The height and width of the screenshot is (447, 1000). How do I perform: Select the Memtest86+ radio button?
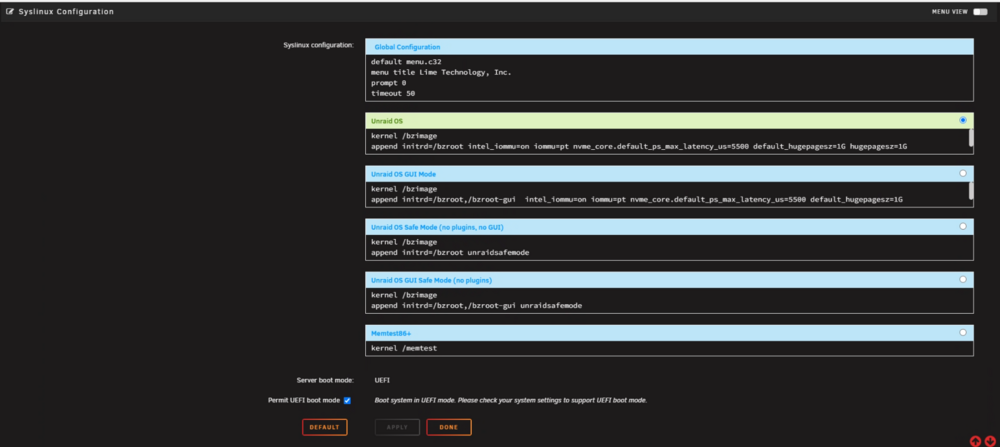(x=962, y=332)
